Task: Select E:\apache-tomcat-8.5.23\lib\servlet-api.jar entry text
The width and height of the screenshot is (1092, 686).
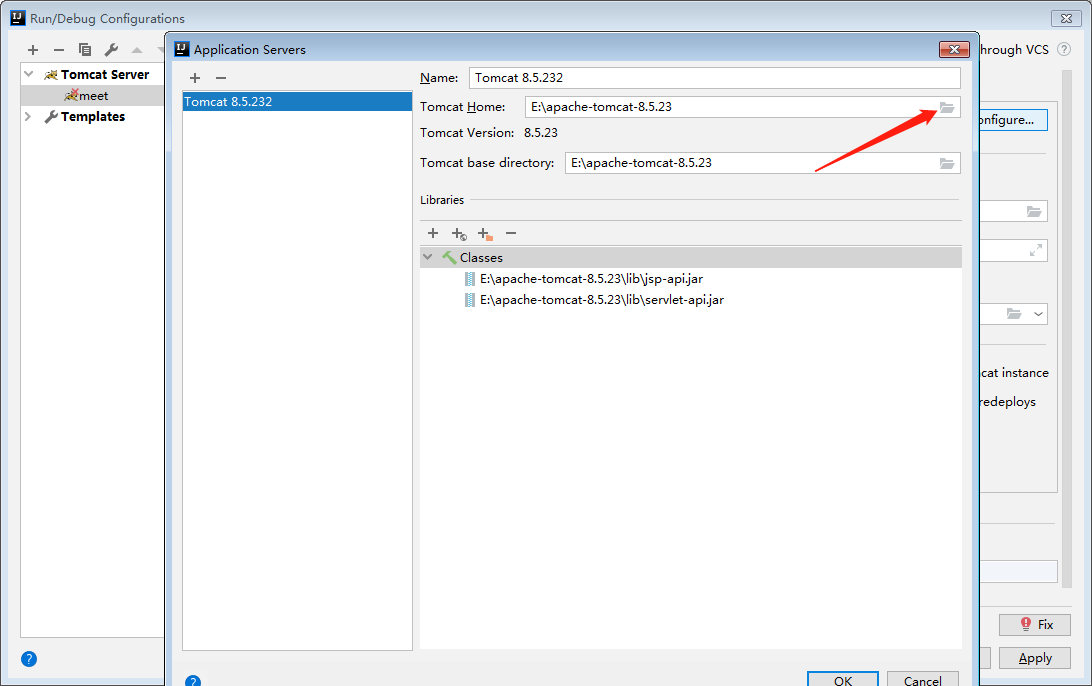Action: pyautogui.click(x=602, y=300)
